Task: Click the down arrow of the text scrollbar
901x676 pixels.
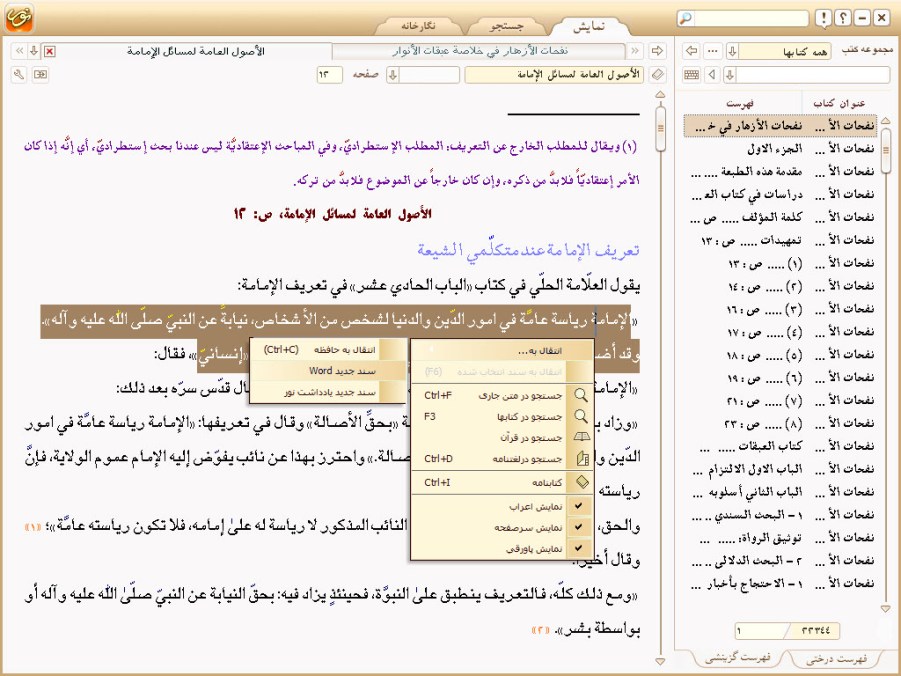Action: click(x=660, y=662)
